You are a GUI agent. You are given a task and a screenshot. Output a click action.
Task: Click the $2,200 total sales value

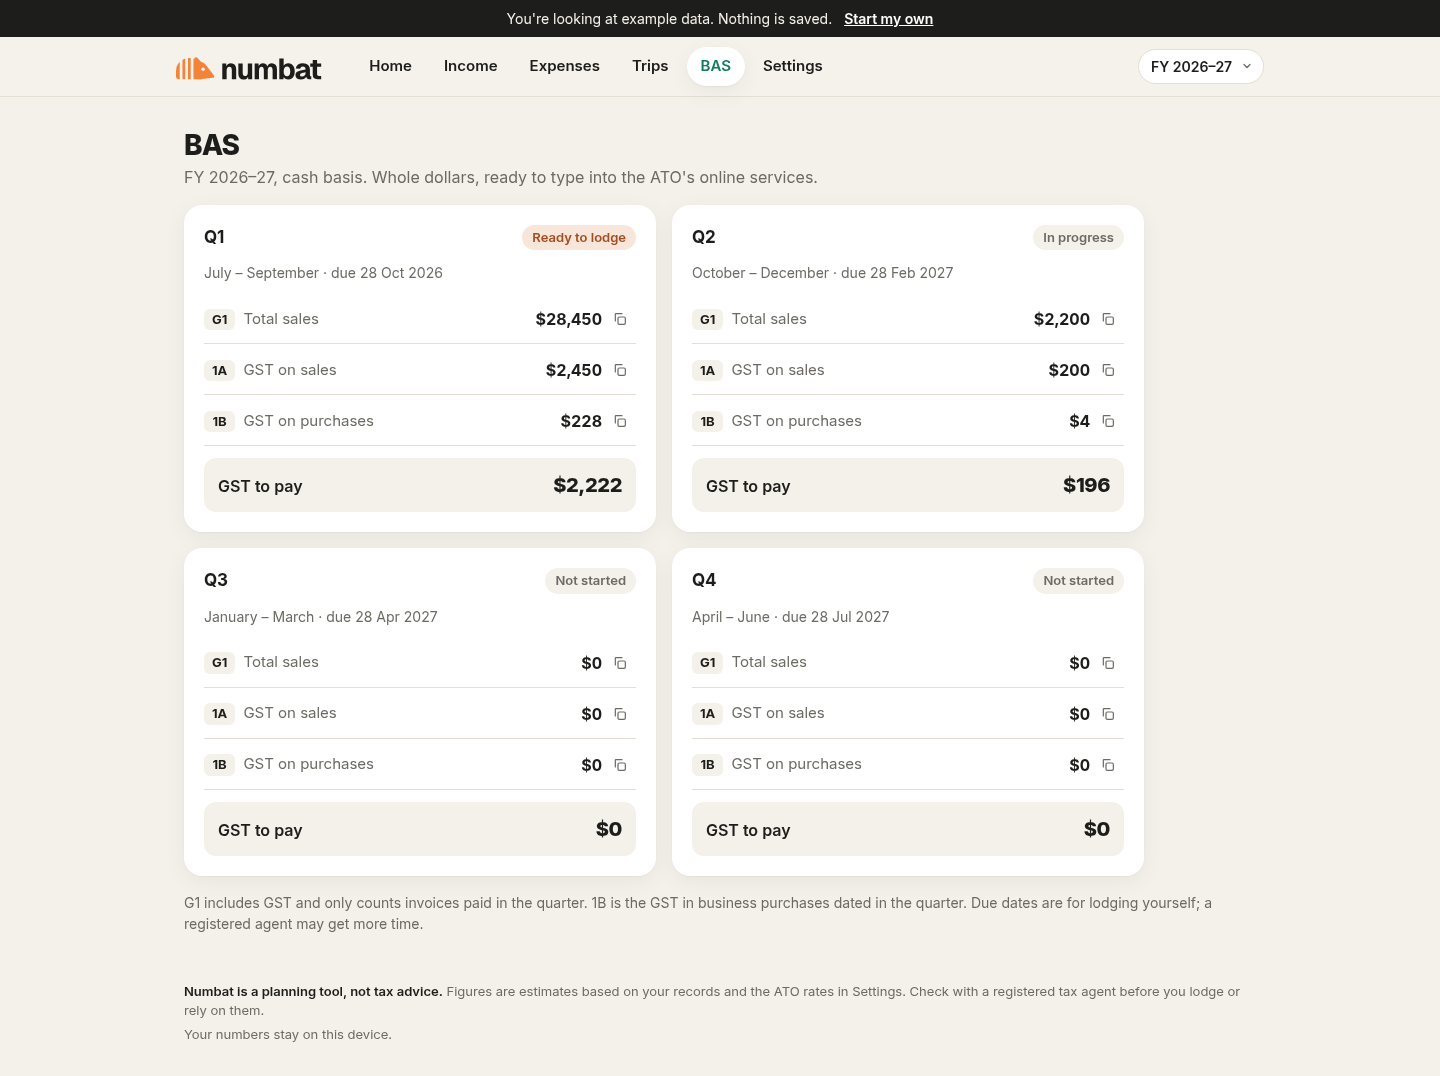[1061, 319]
